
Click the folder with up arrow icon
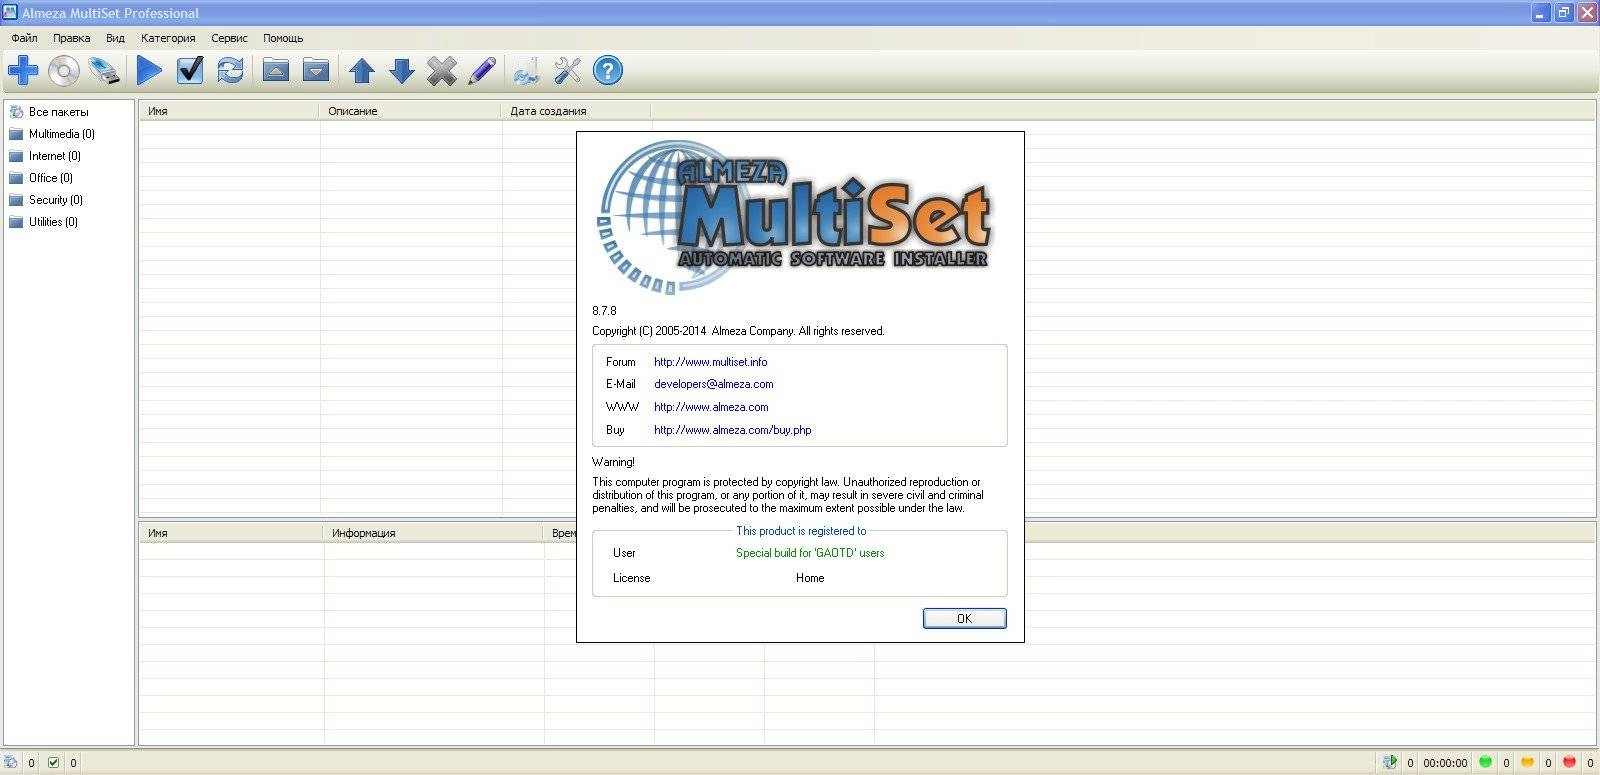click(276, 71)
